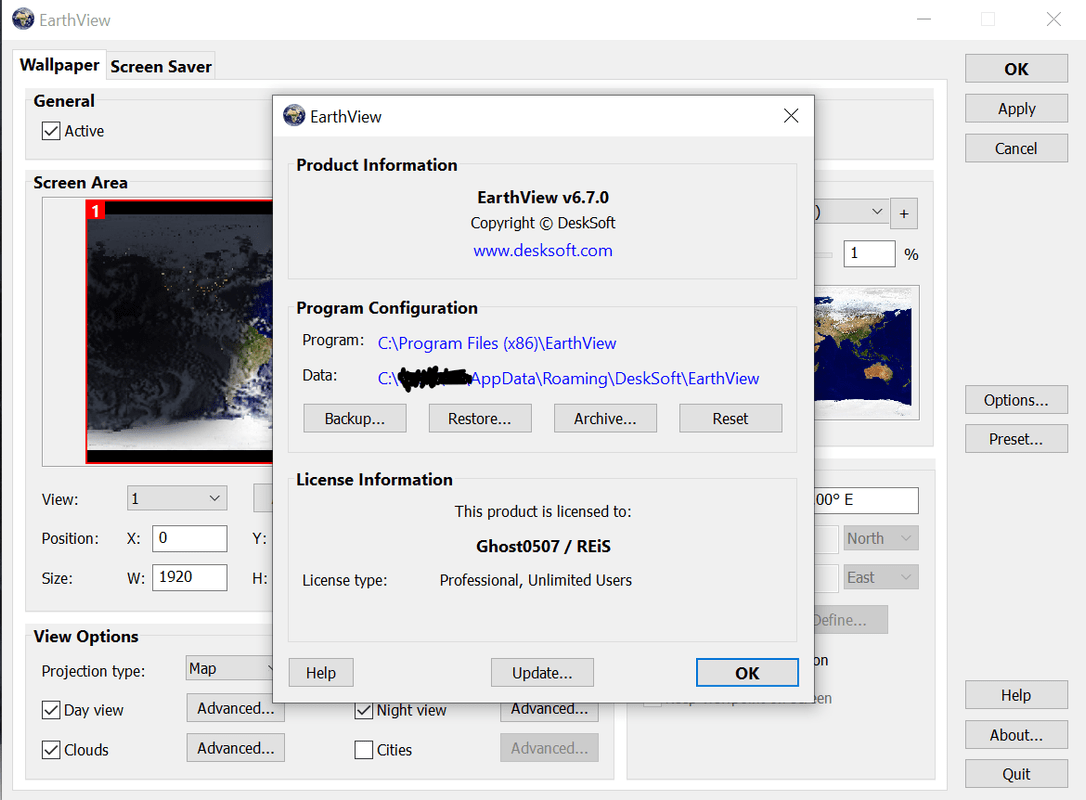Switch to the Wallpaper tab

(60, 65)
